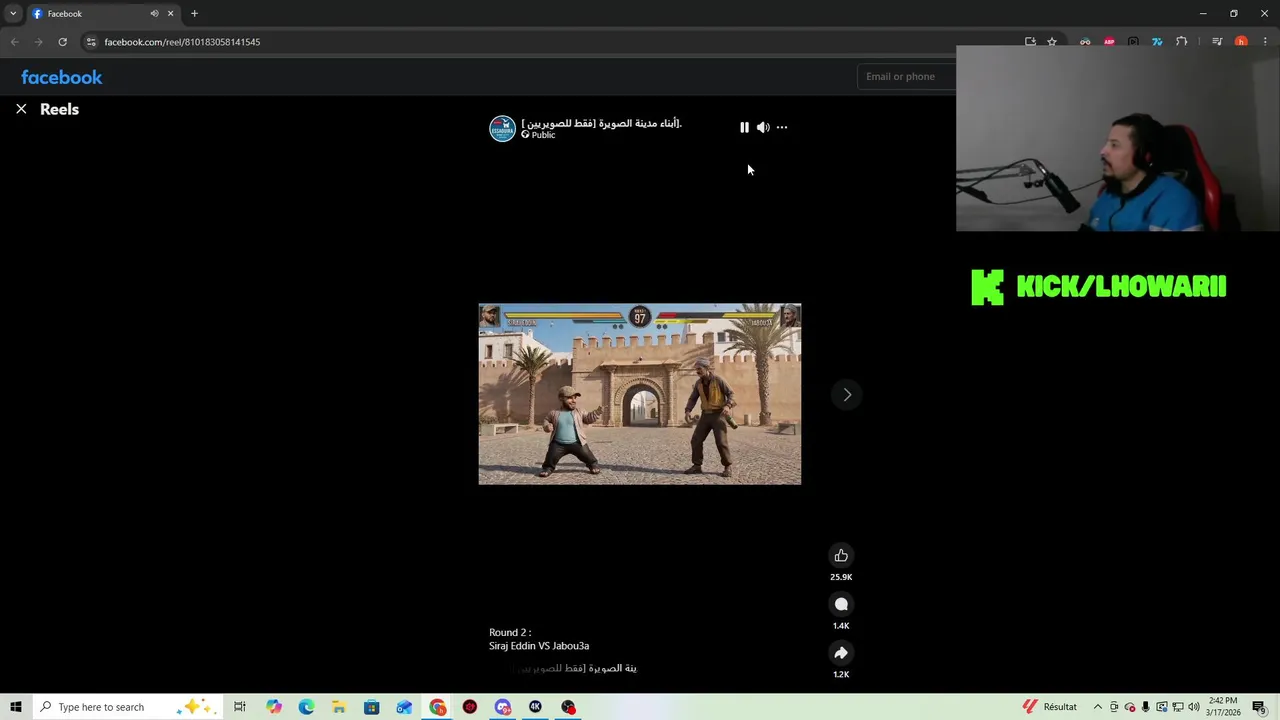Like the reel with the thumbs-up icon
The height and width of the screenshot is (720, 1280).
(x=841, y=556)
